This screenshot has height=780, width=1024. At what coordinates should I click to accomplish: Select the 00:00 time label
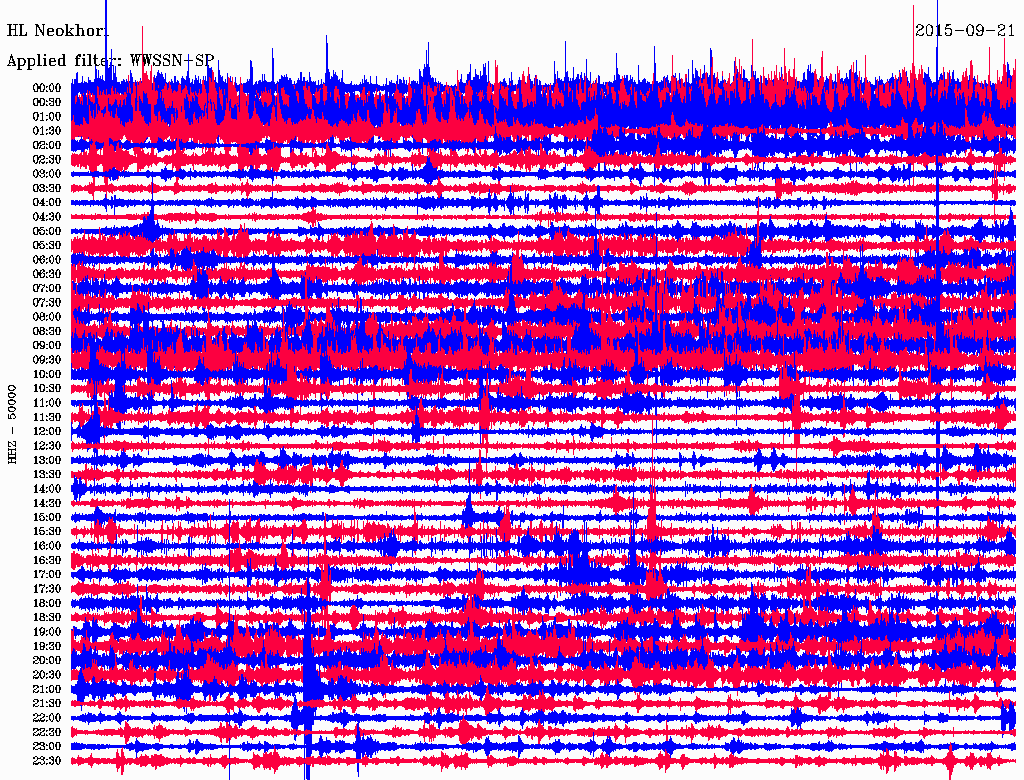(47, 88)
